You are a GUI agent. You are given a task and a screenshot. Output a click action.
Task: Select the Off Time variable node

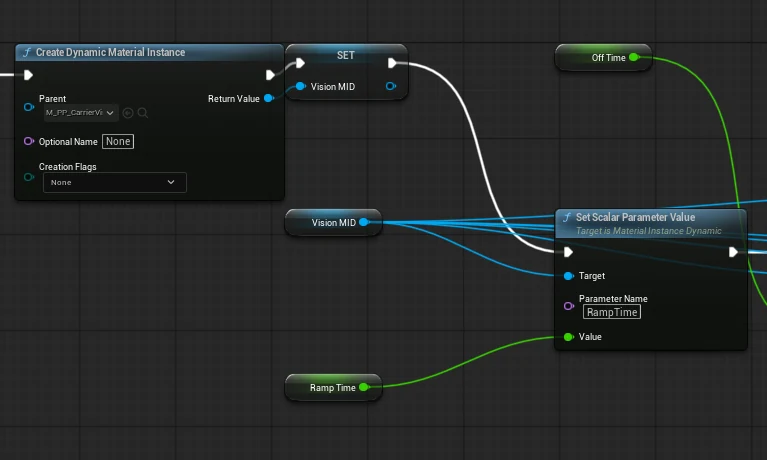click(603, 58)
